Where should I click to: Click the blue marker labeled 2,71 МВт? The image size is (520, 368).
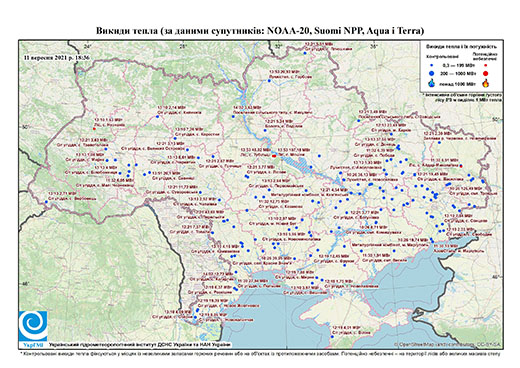pyautogui.click(x=46, y=202)
